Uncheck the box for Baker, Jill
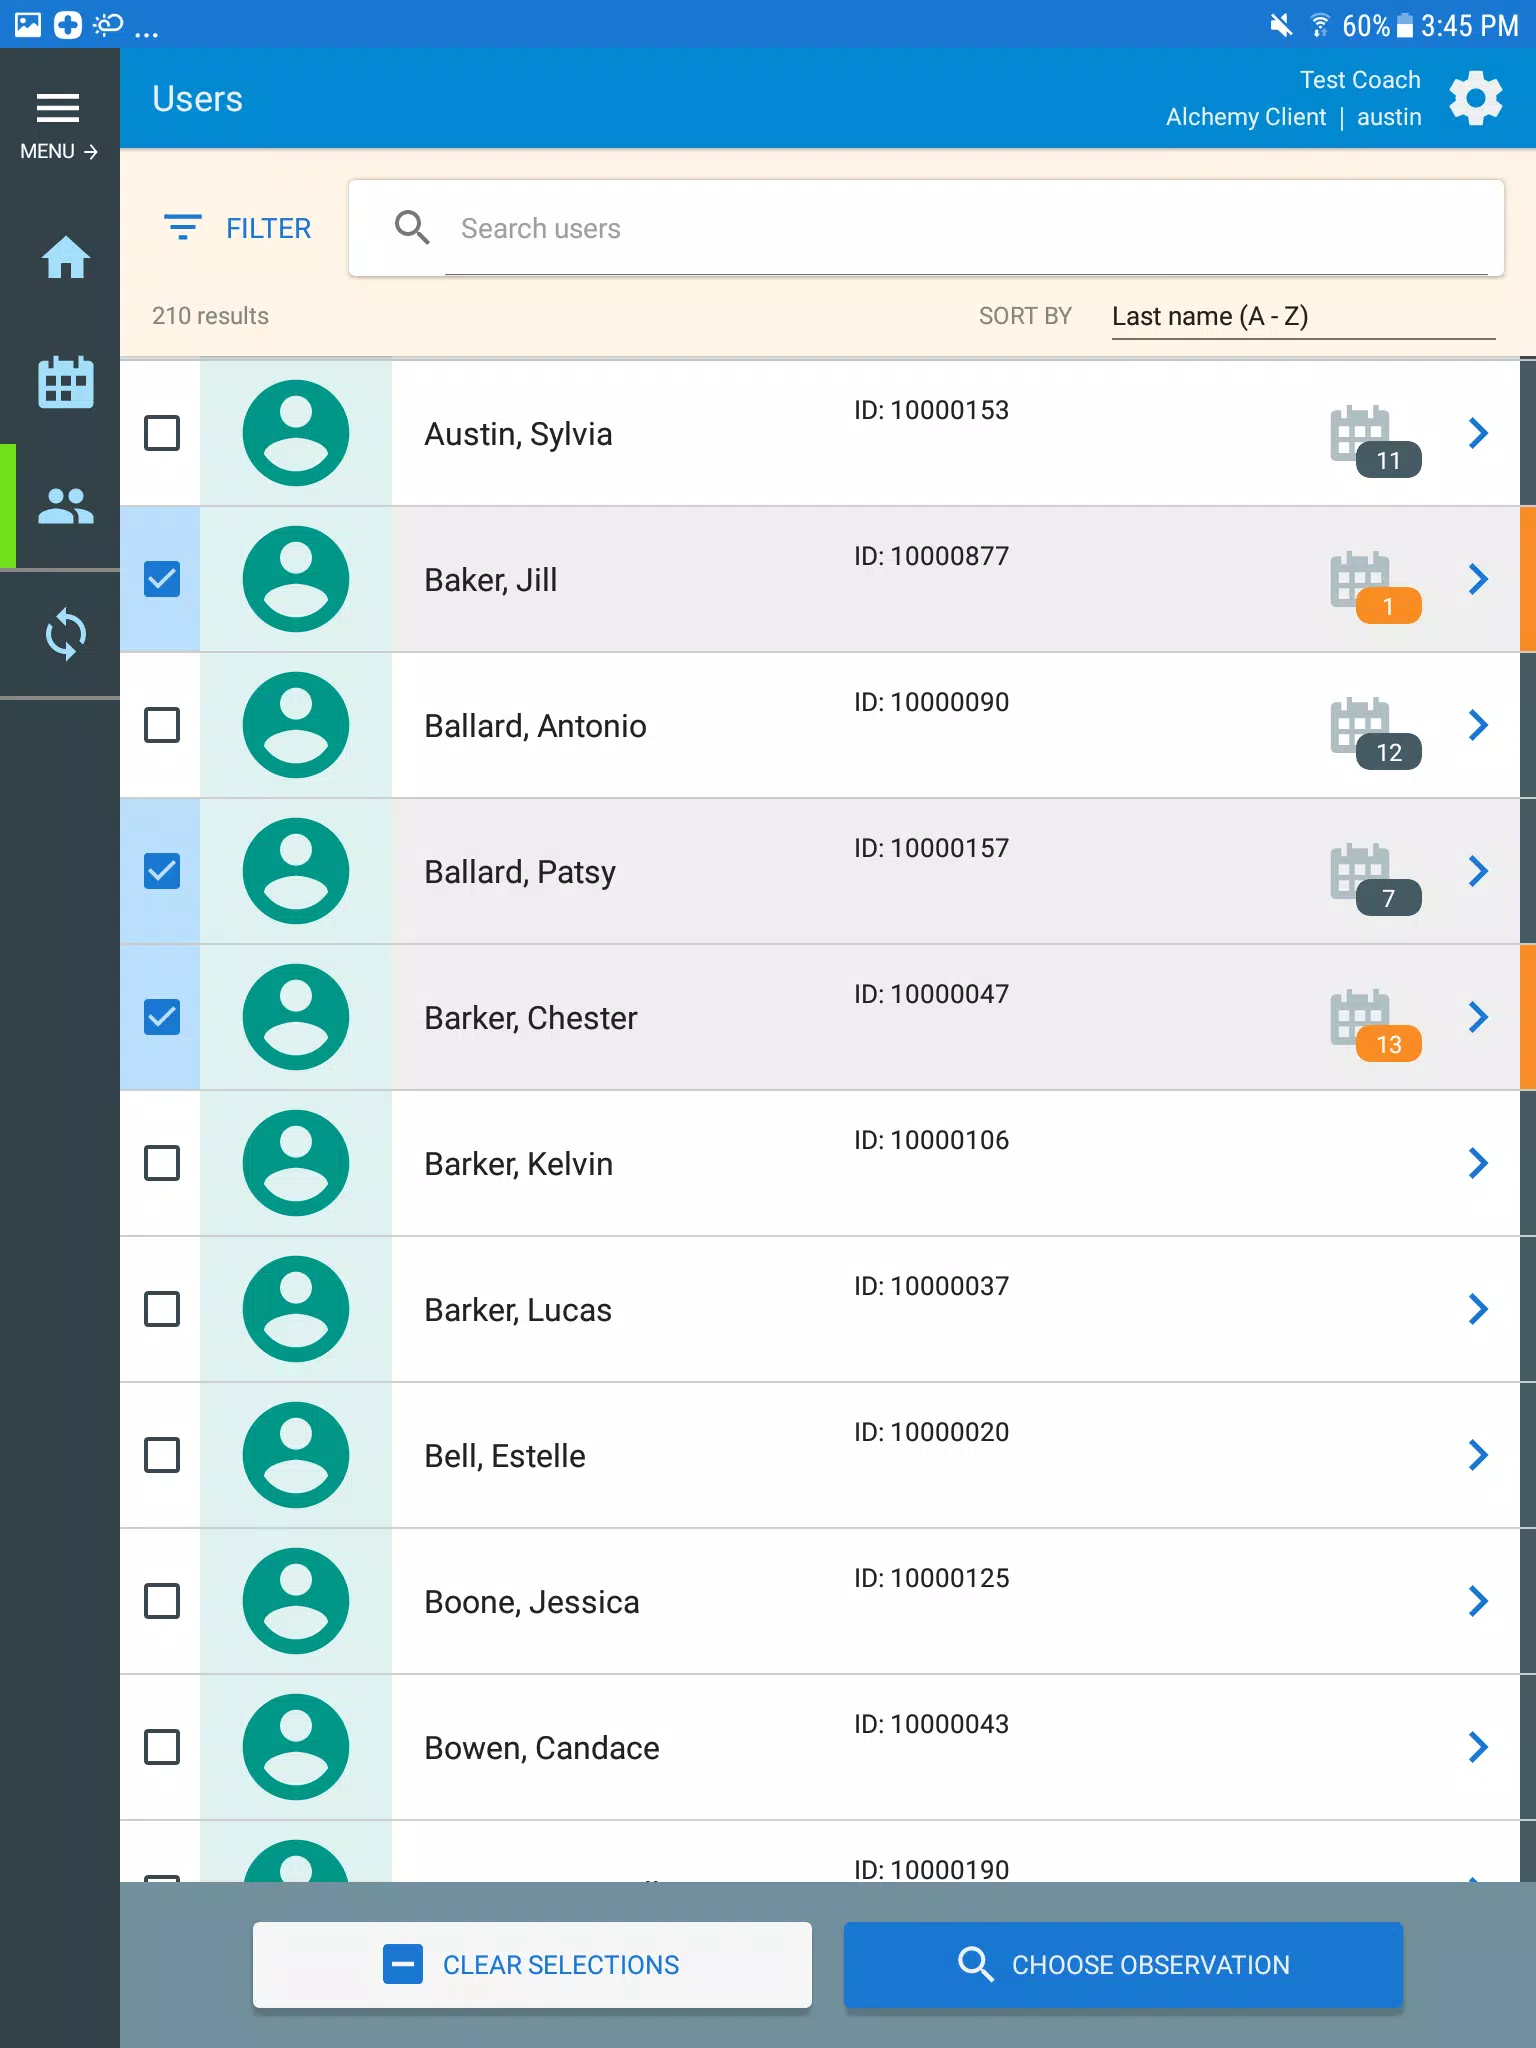The width and height of the screenshot is (1536, 2048). [162, 579]
